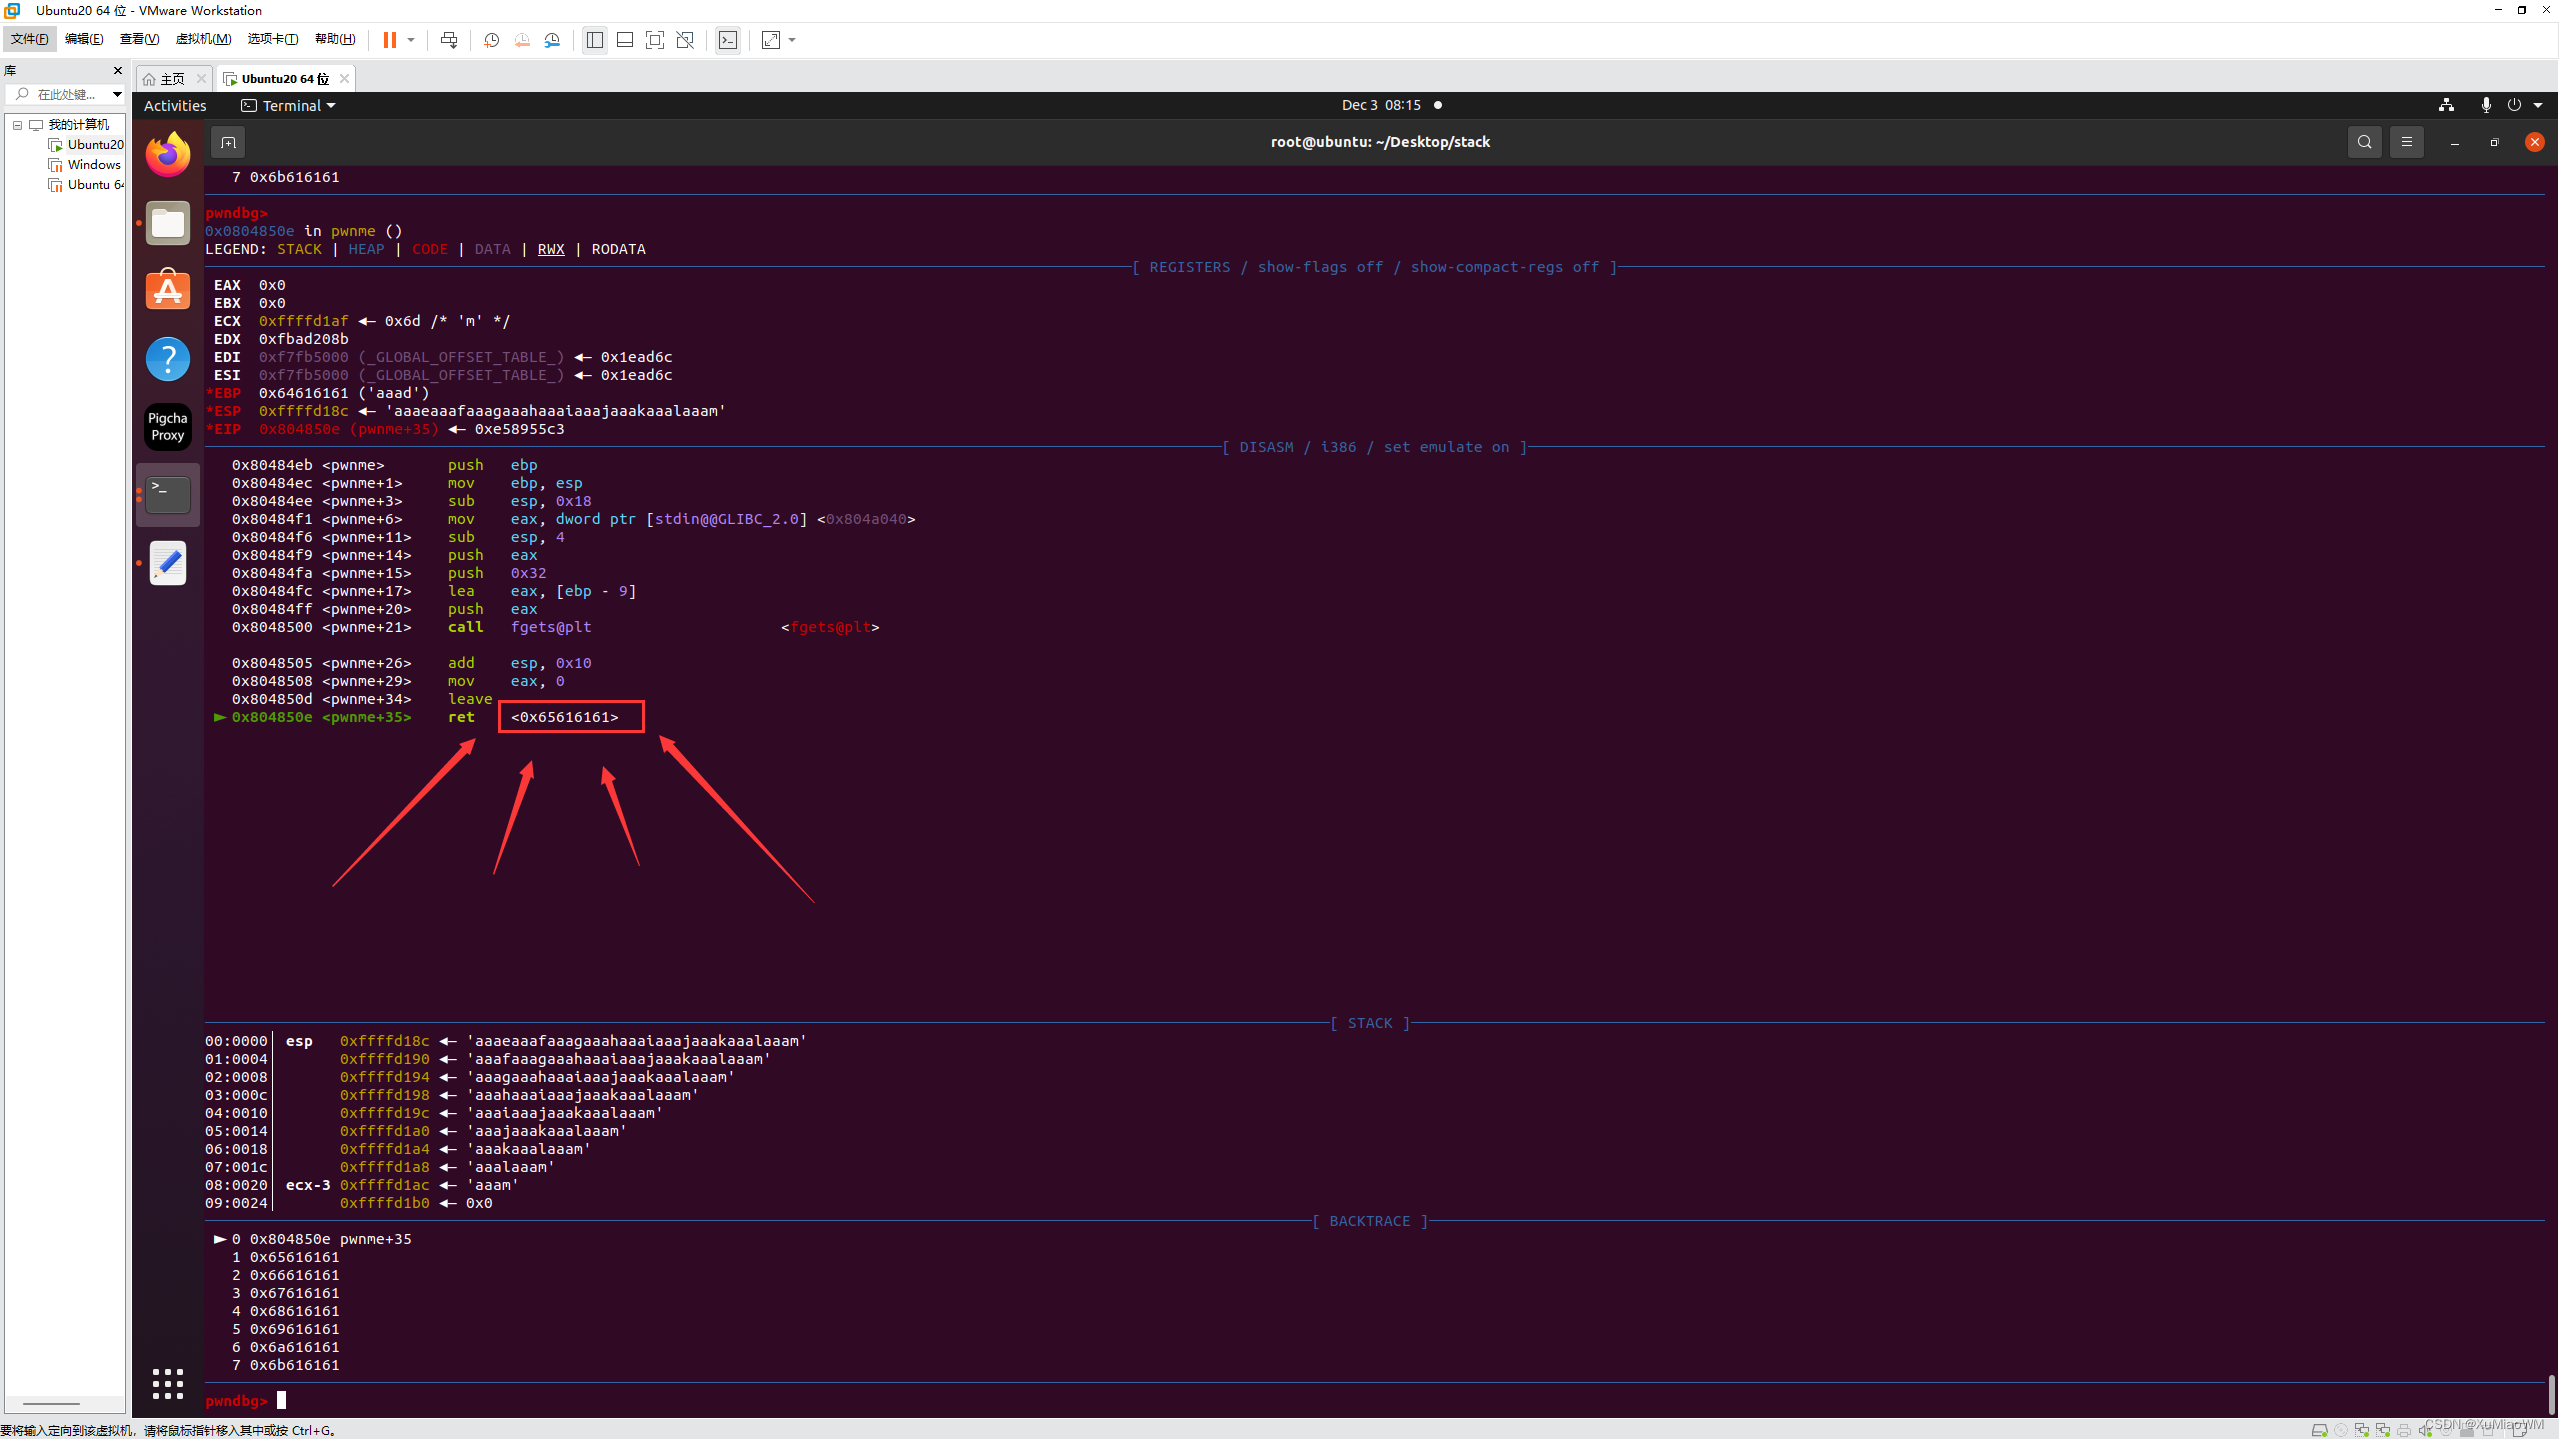Click the send Ctrl+Alt+Del toolbar icon
The image size is (2559, 1439).
click(449, 40)
